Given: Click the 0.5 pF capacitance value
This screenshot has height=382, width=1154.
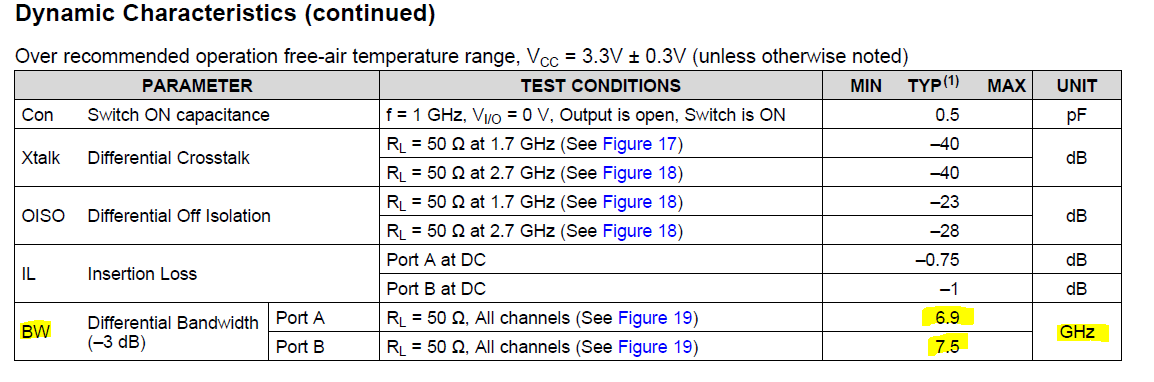Looking at the screenshot, I should (946, 115).
